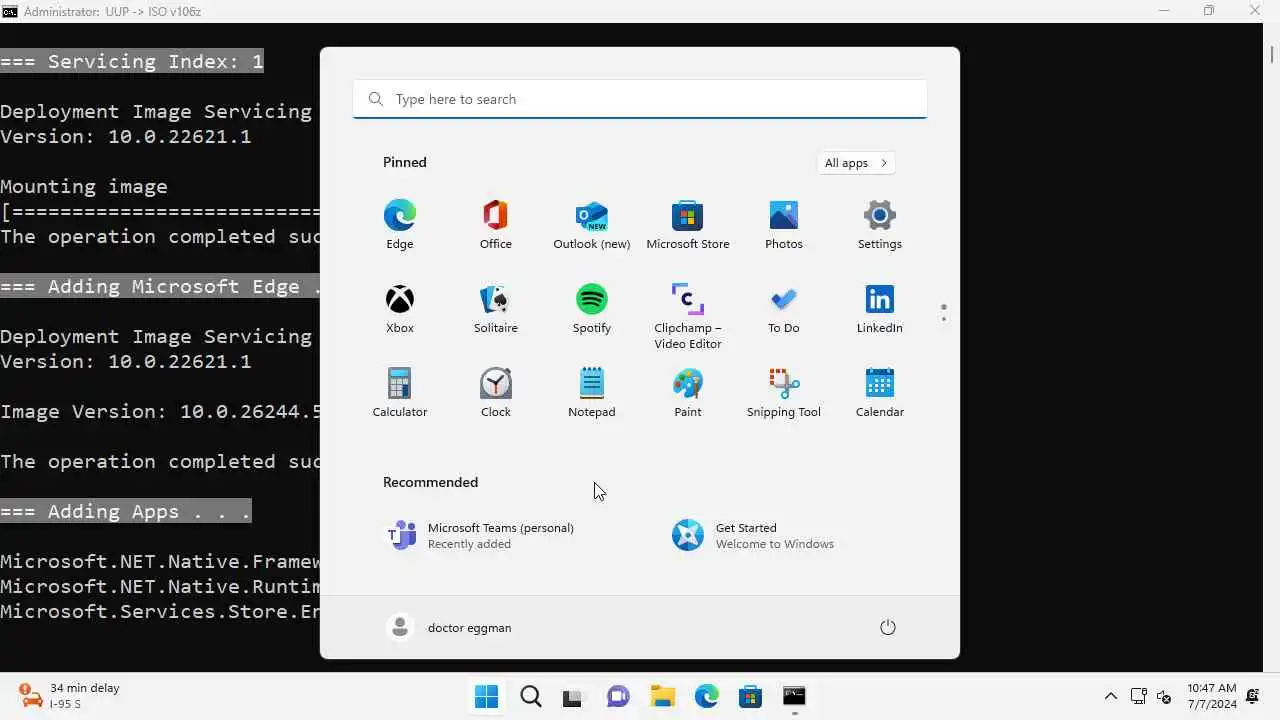Image resolution: width=1280 pixels, height=720 pixels.
Task: Launch the Clock app
Action: 496,393
